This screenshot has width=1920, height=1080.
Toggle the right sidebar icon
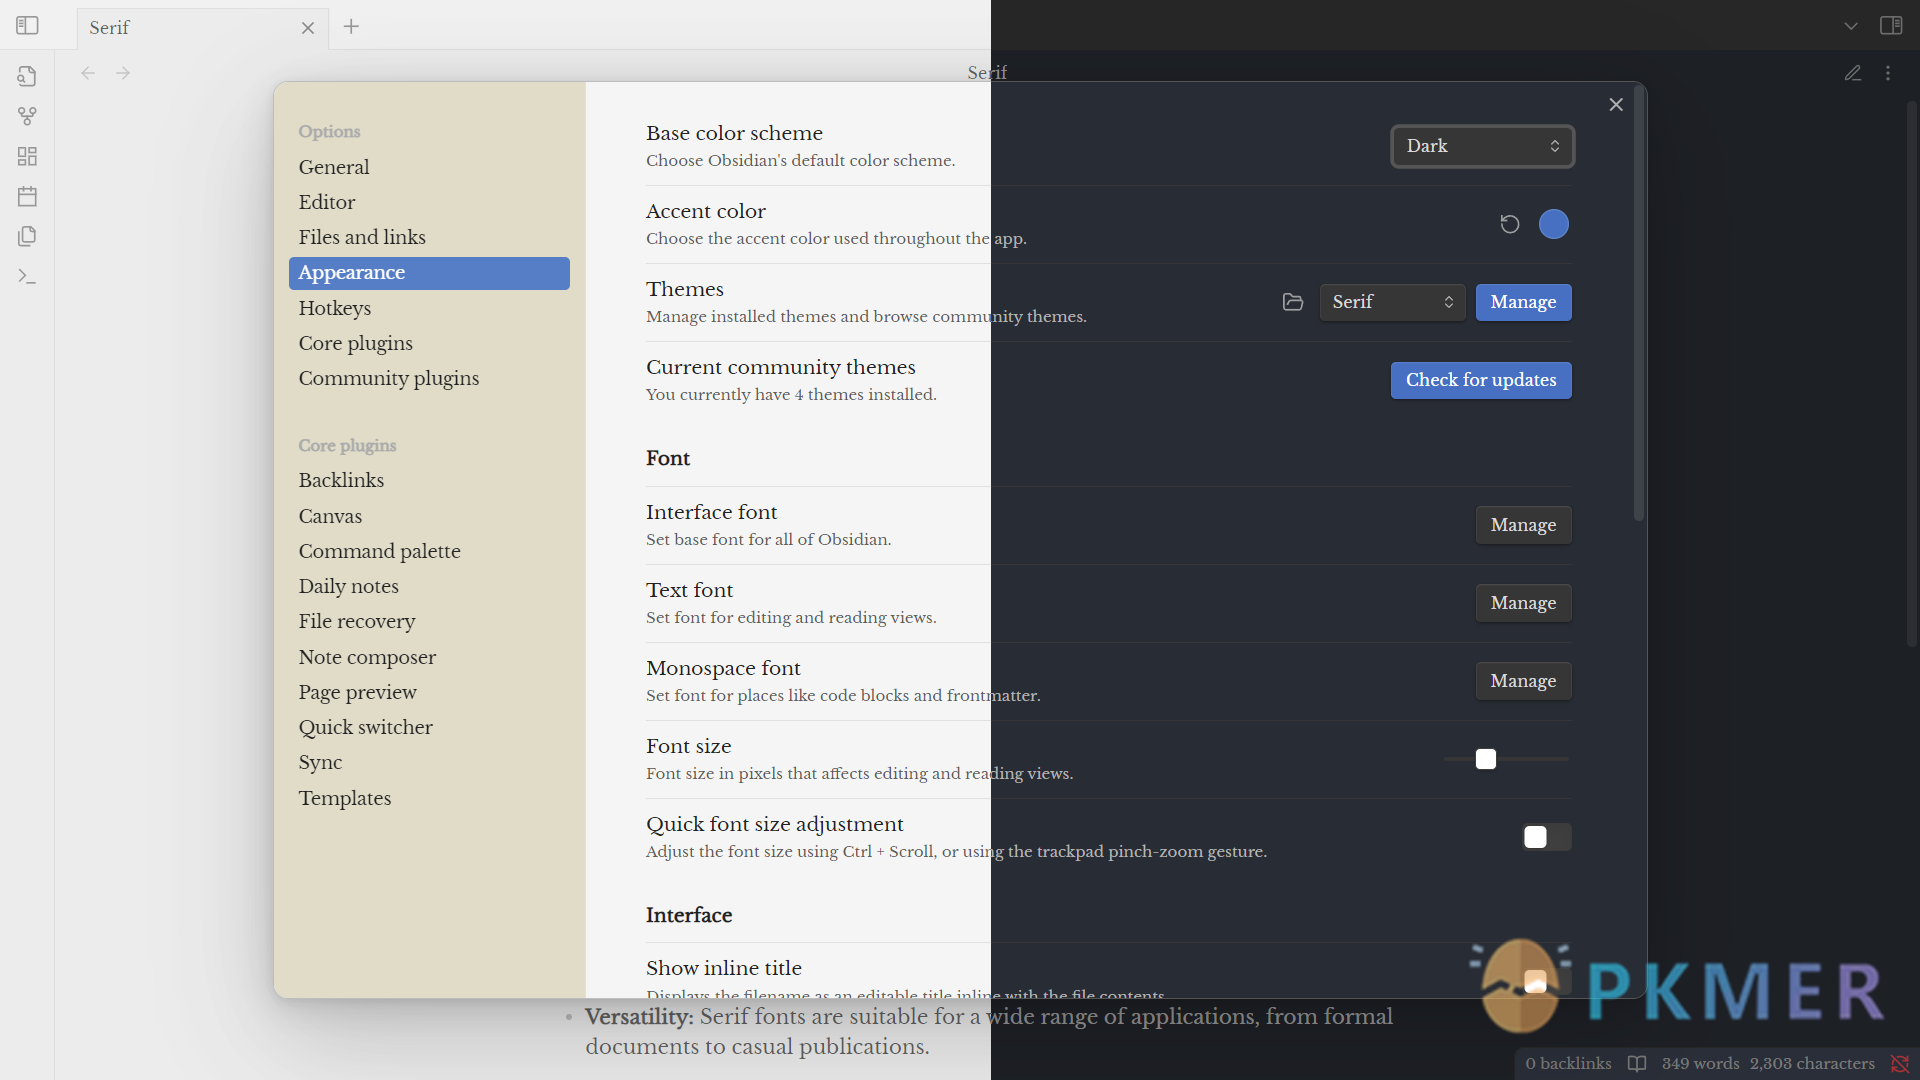pos(1891,26)
